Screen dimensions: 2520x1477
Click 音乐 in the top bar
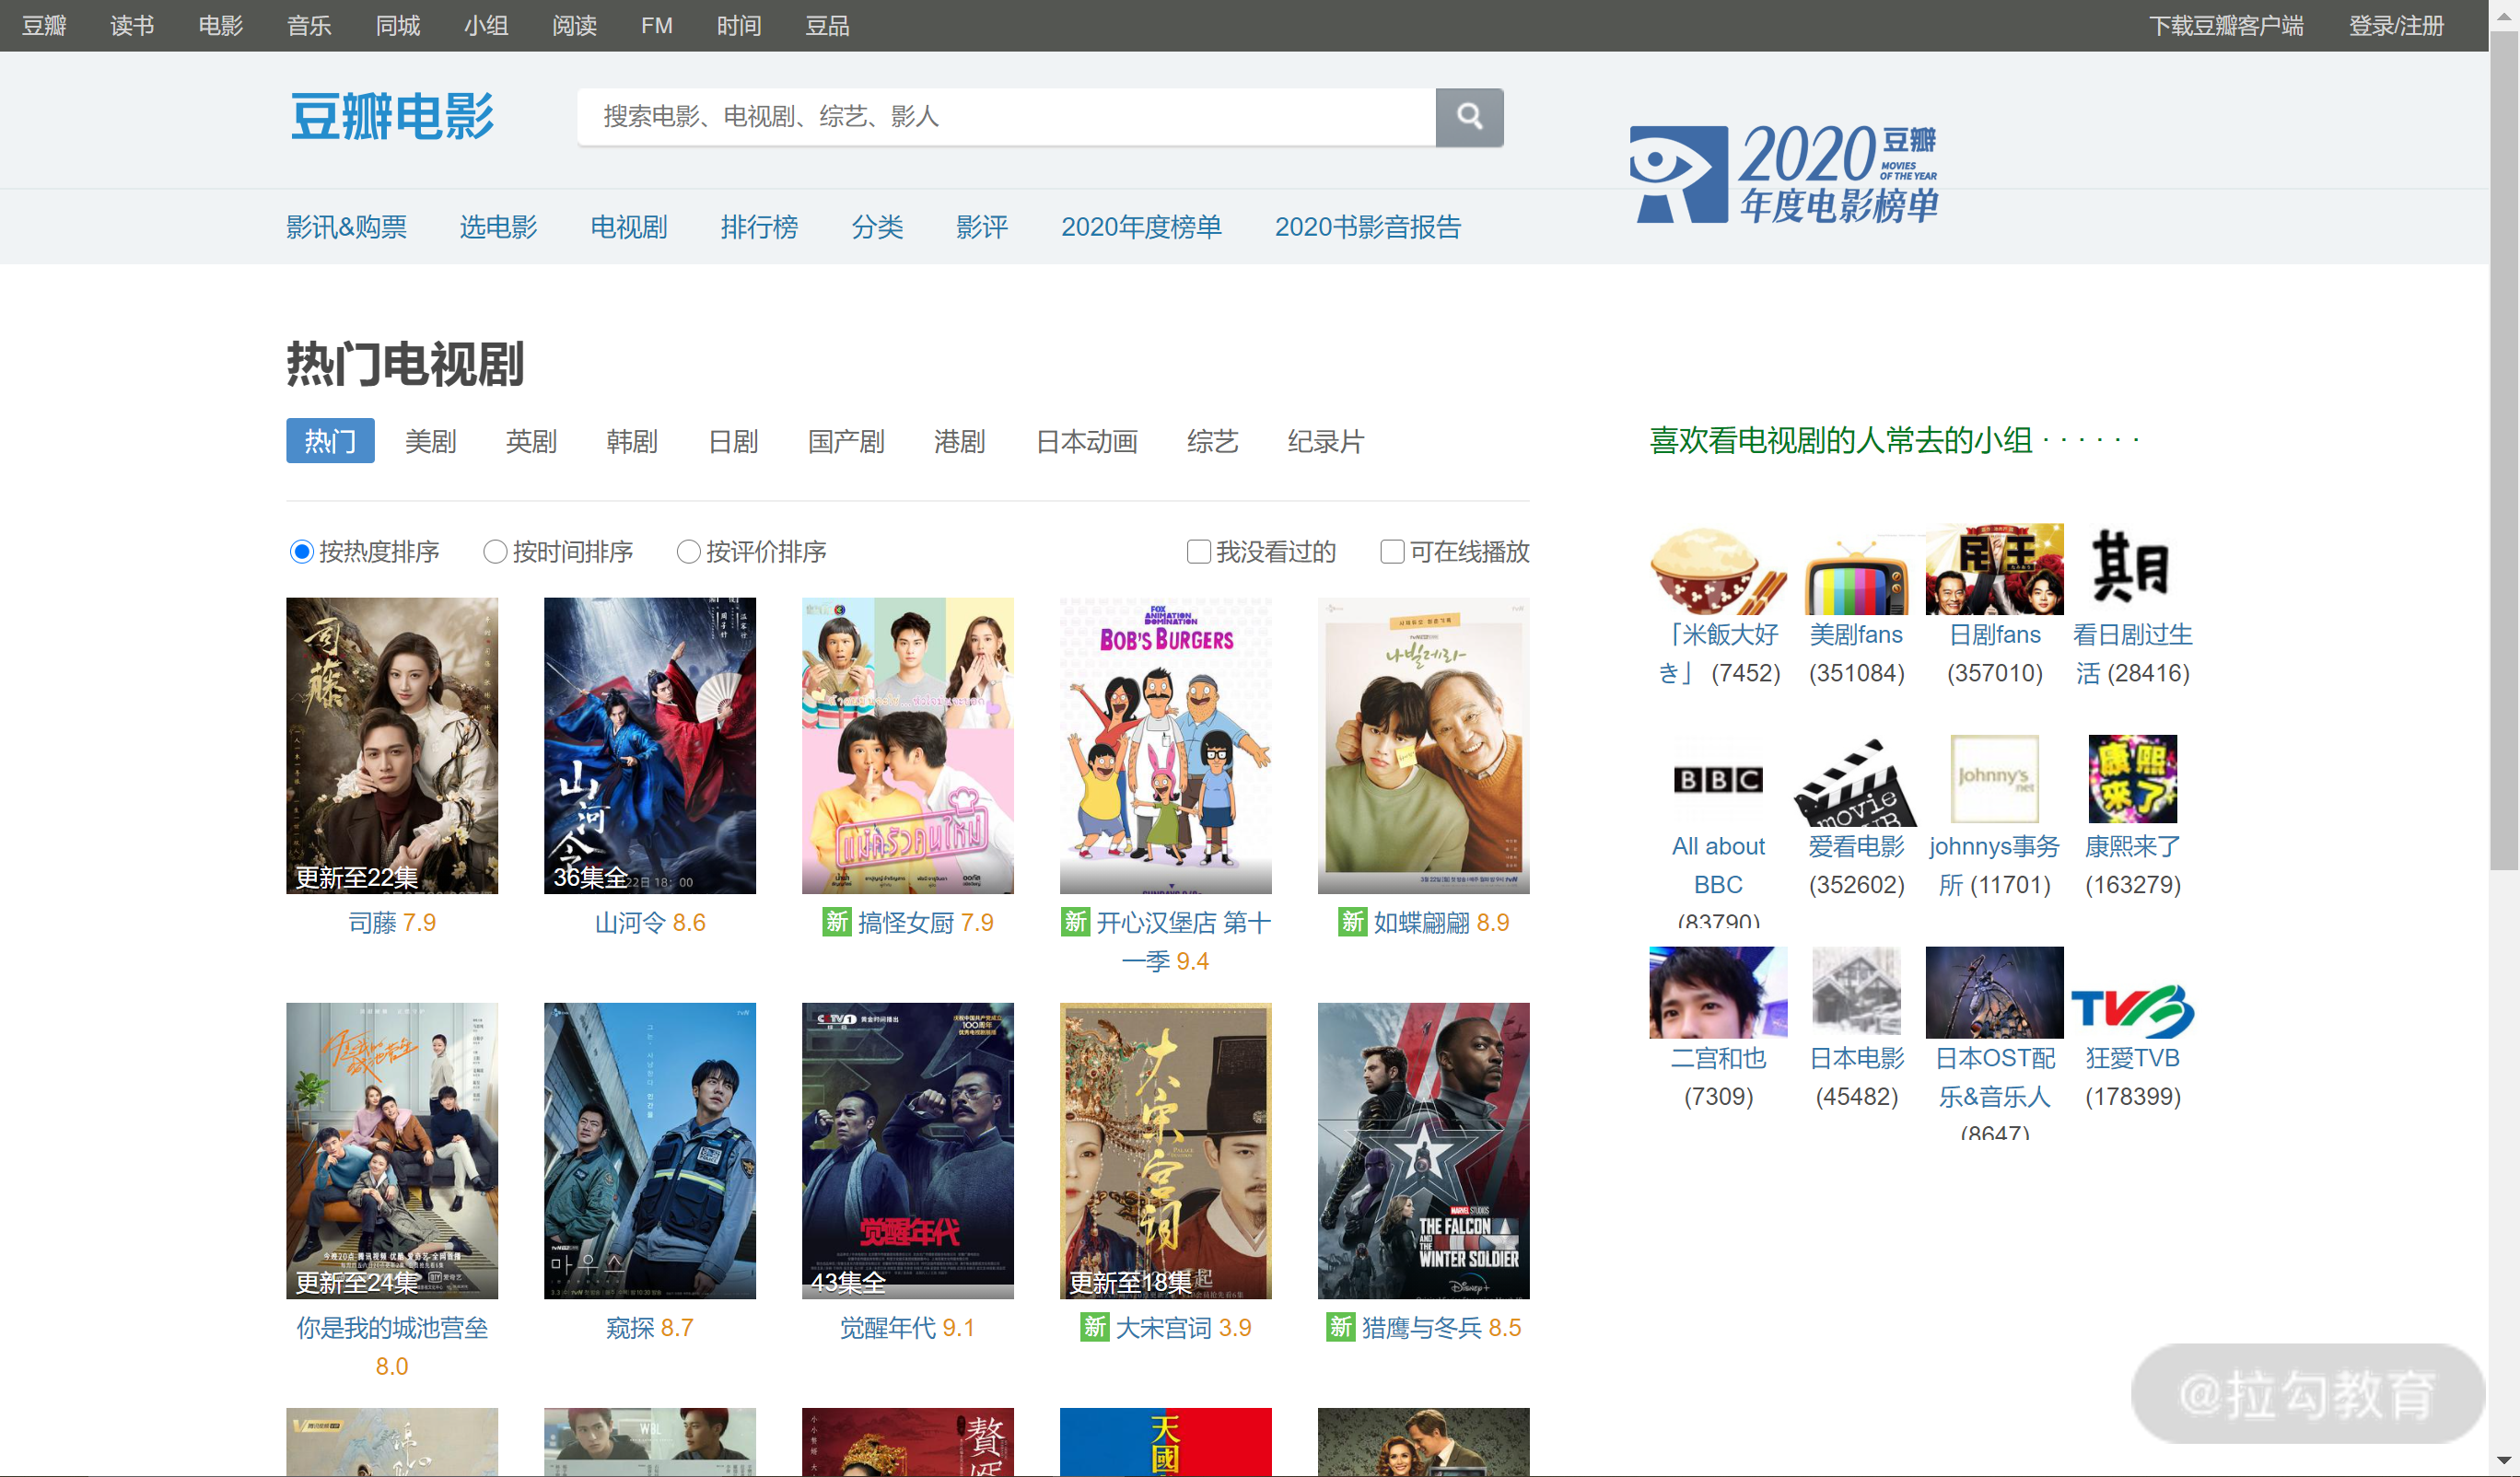[309, 26]
